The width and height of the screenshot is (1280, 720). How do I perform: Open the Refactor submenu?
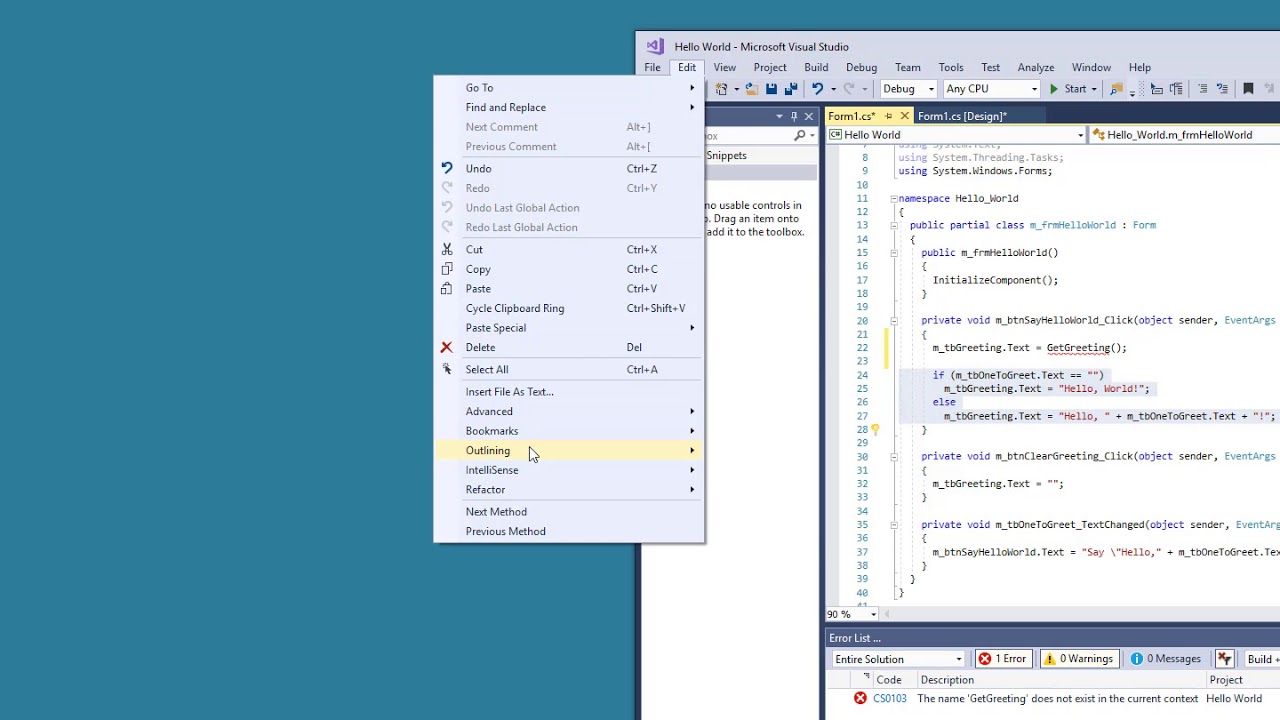tap(569, 489)
